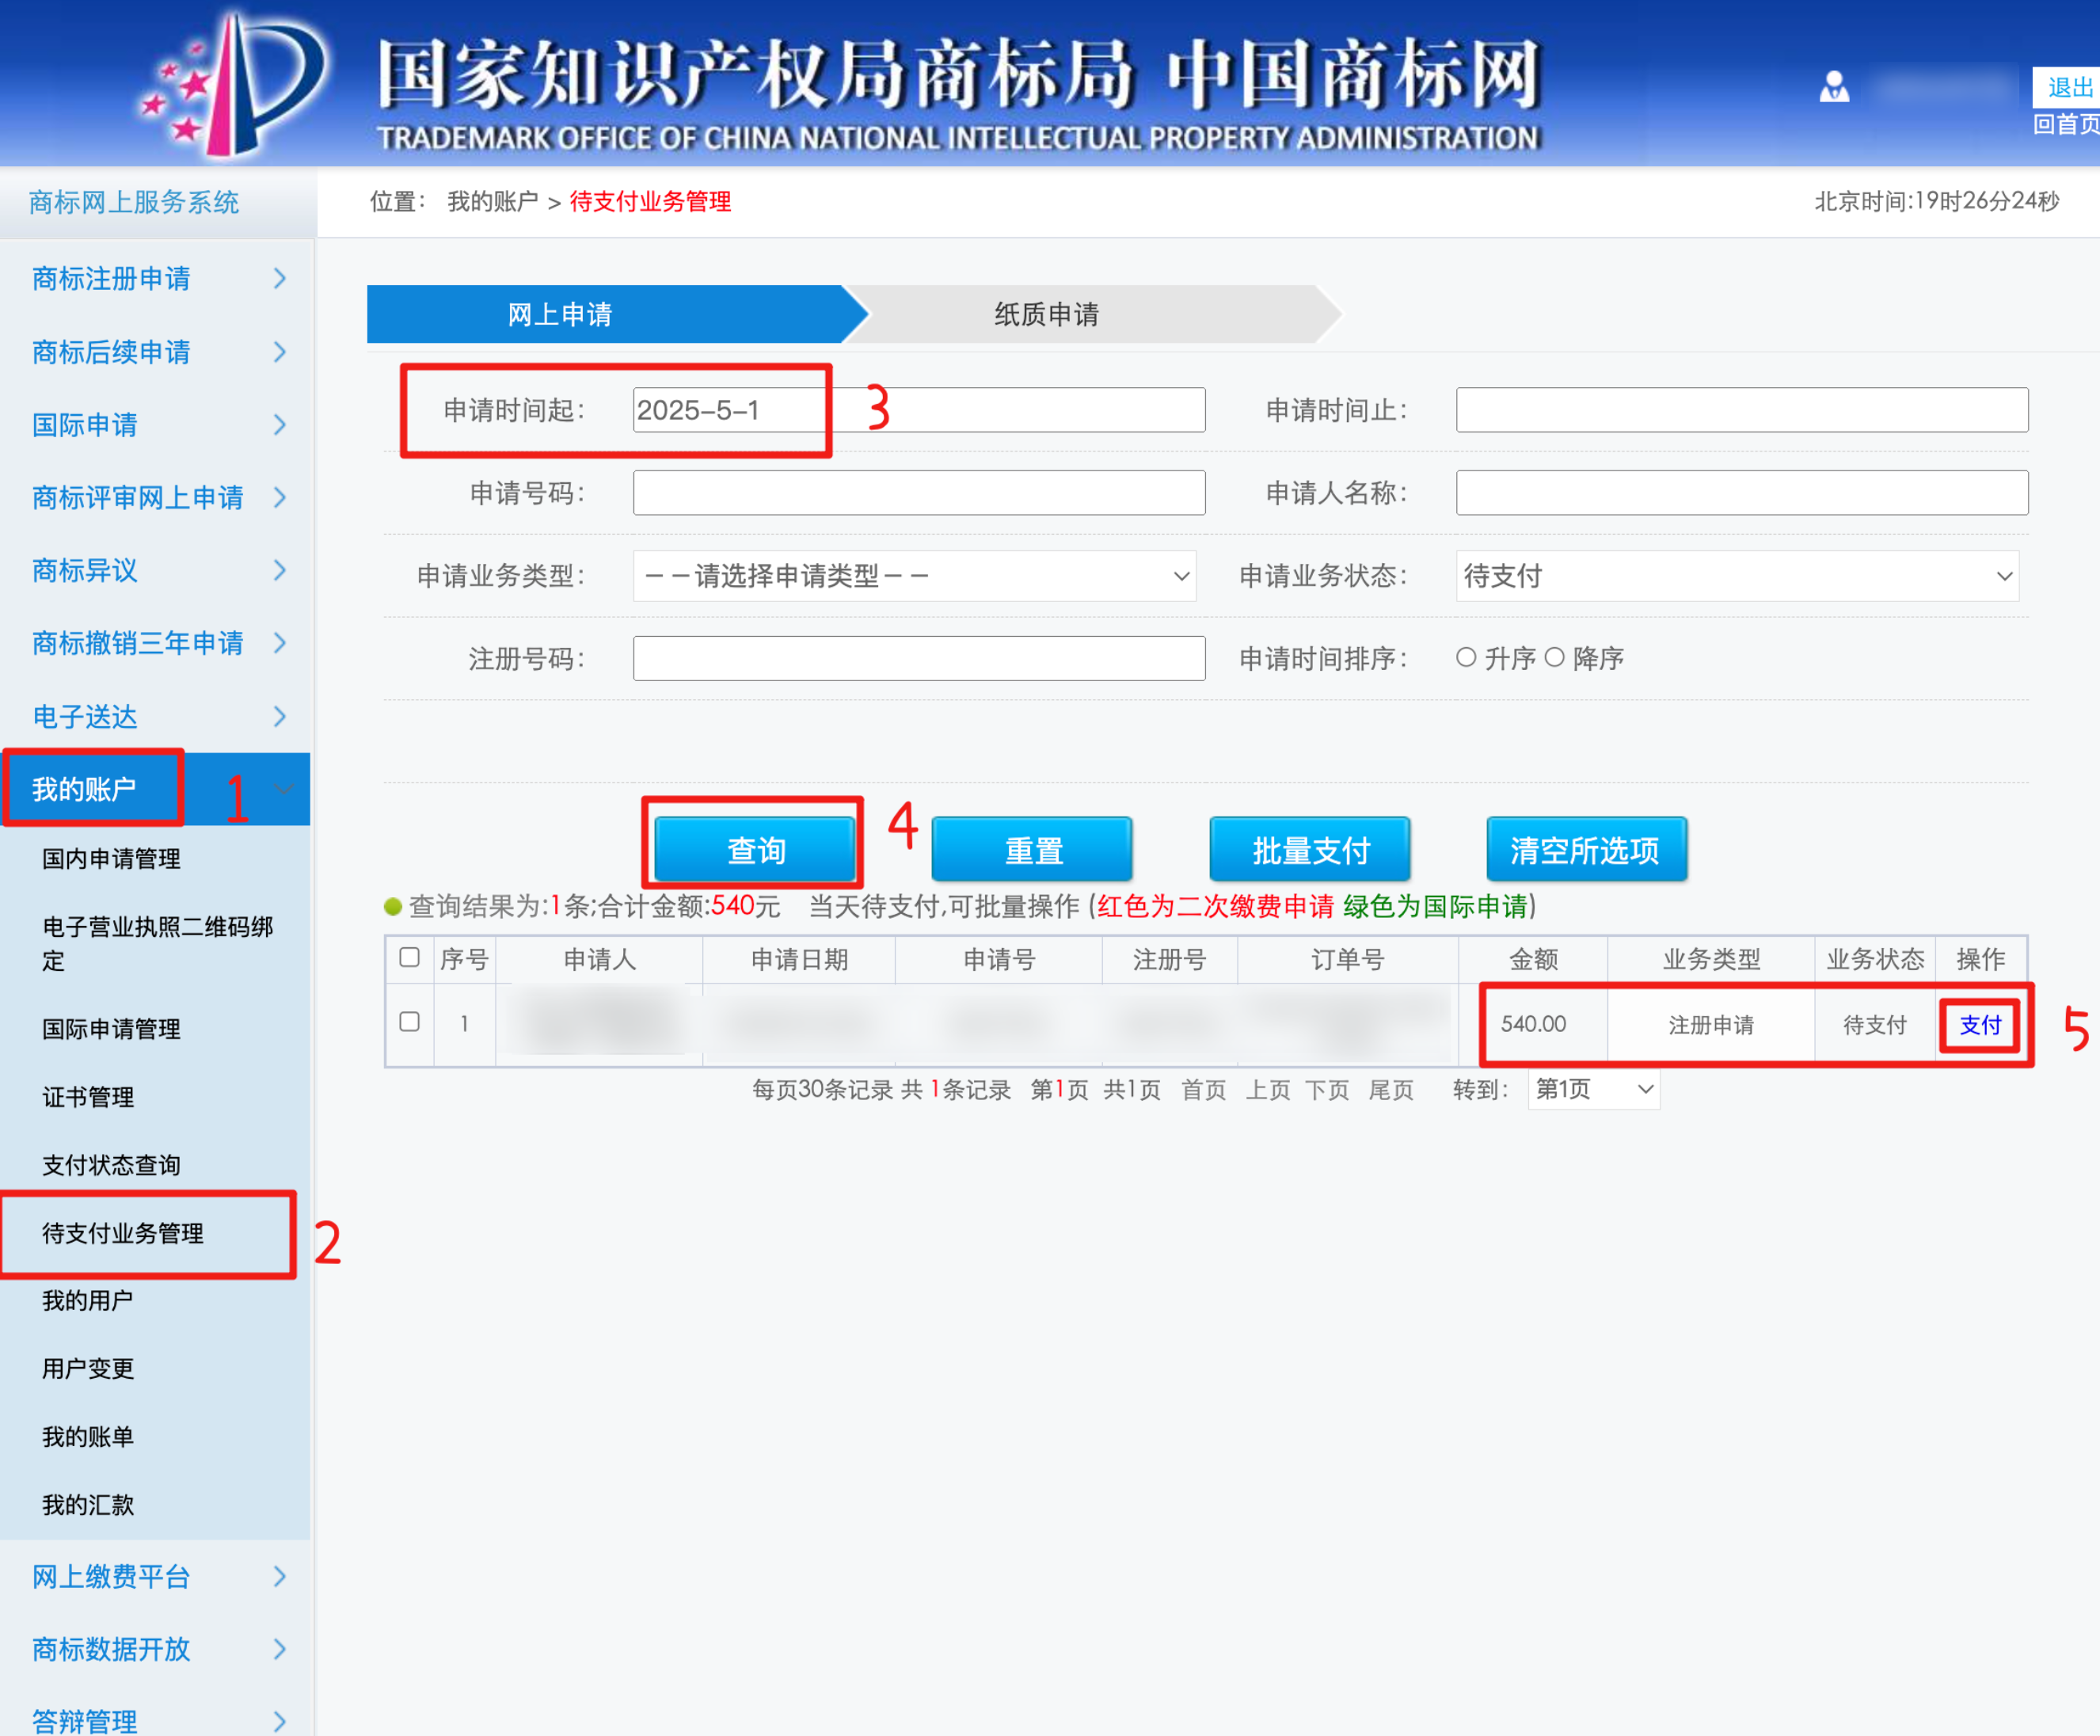Click the 查询 search button

(x=756, y=849)
